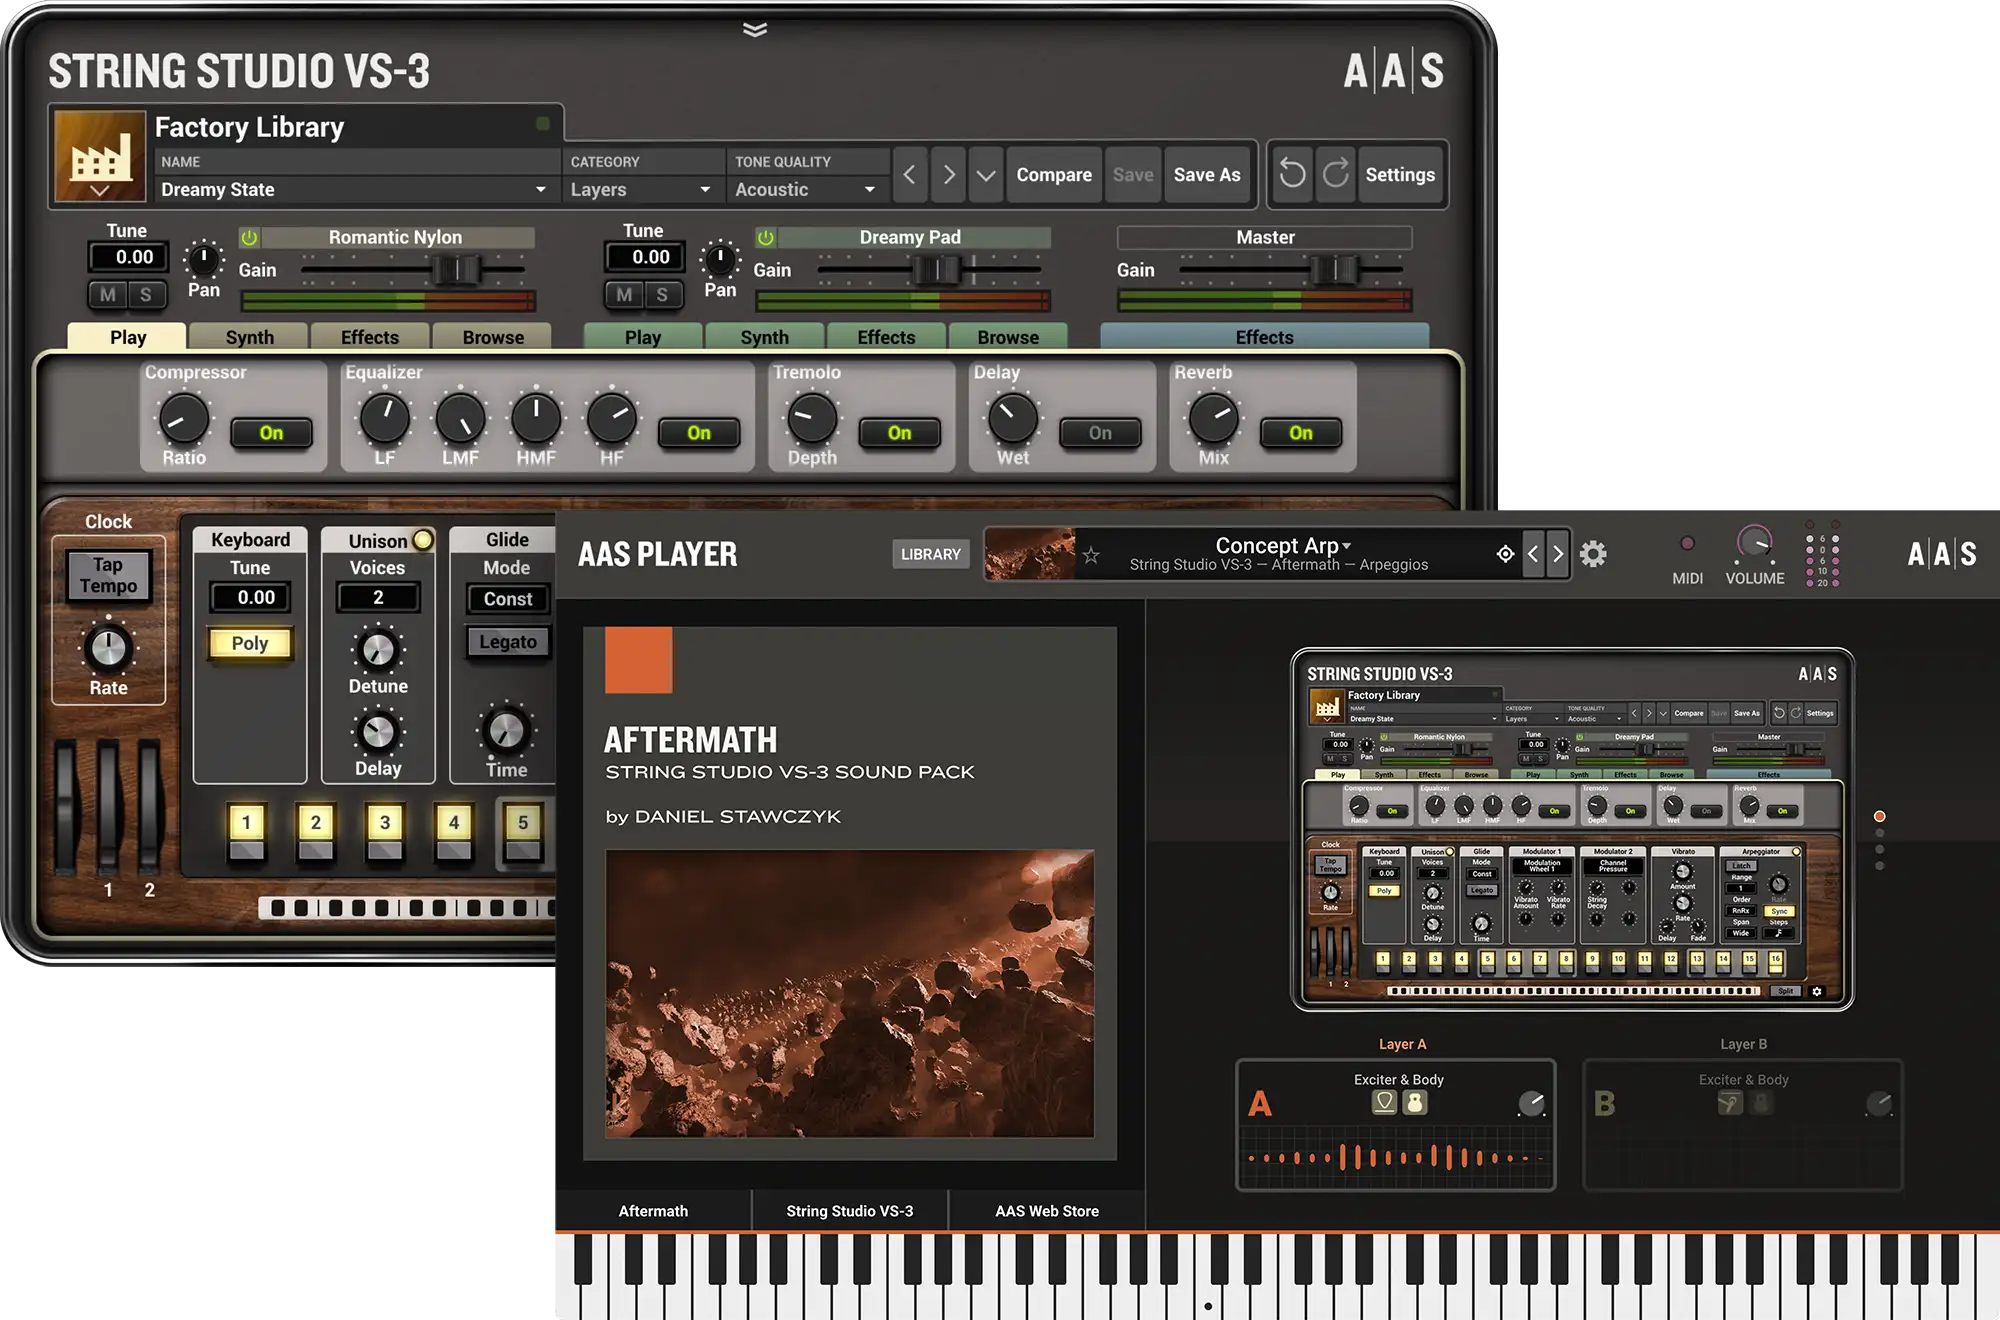The image size is (2000, 1320).
Task: Click the Layer A exciter pick icon
Action: point(1384,1102)
